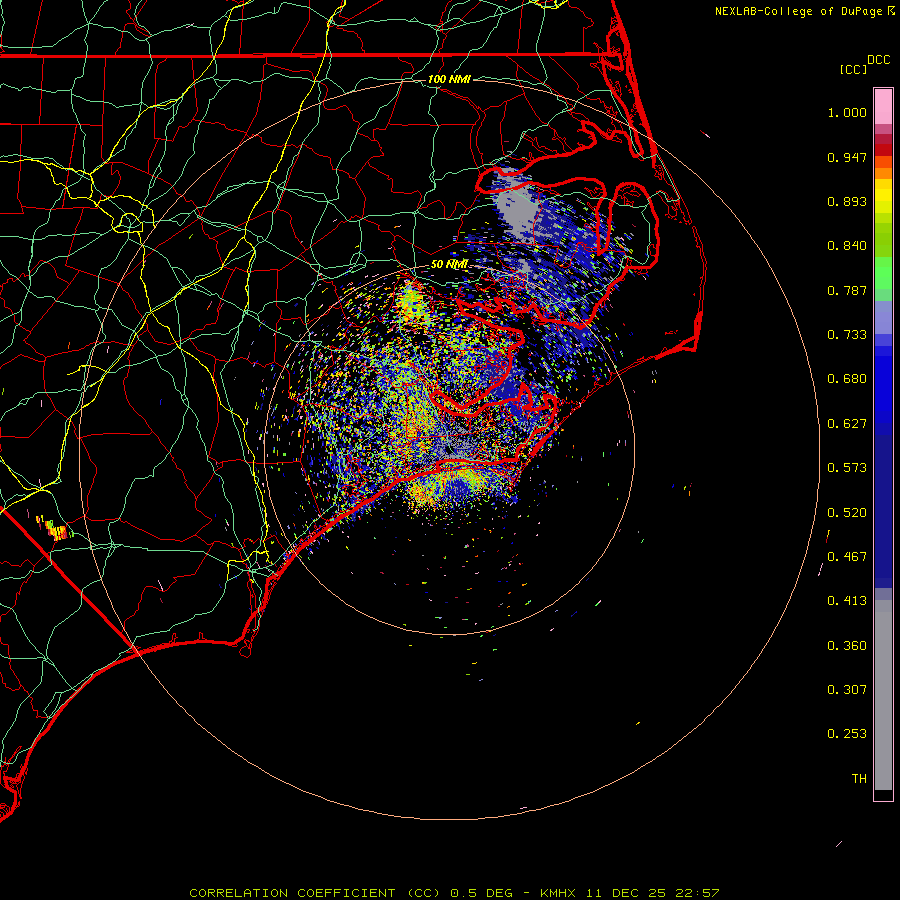Image resolution: width=900 pixels, height=900 pixels.
Task: Select the 0.680 scale value
Action: (x=847, y=379)
